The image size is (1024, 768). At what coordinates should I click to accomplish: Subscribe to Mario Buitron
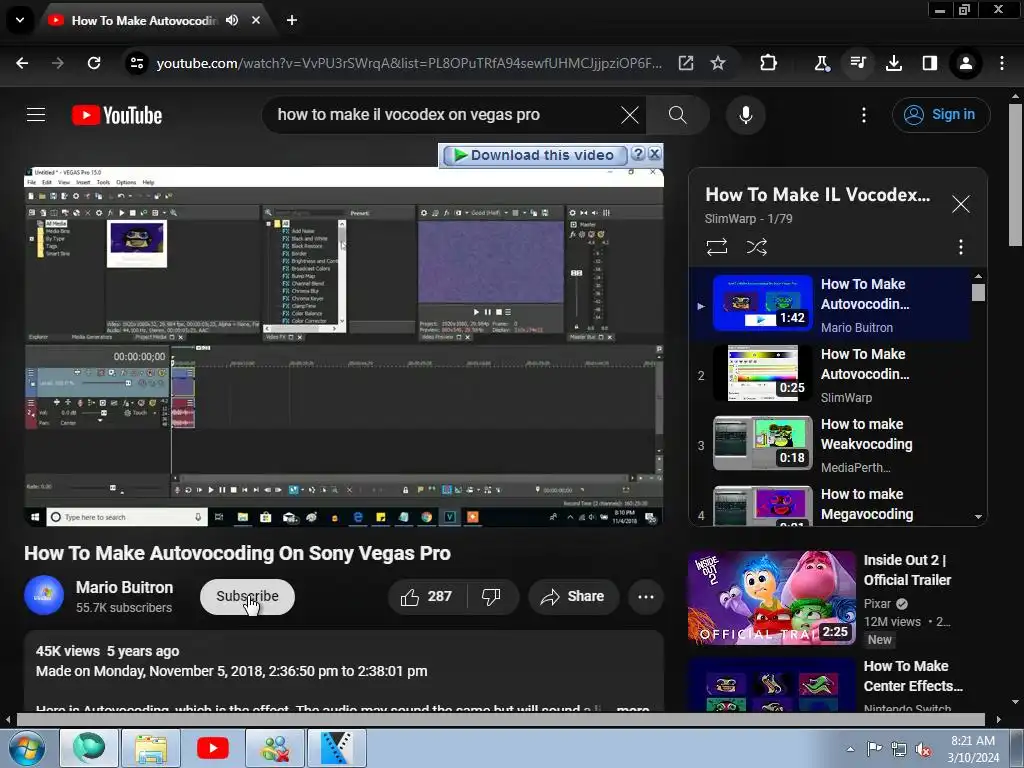coord(247,596)
